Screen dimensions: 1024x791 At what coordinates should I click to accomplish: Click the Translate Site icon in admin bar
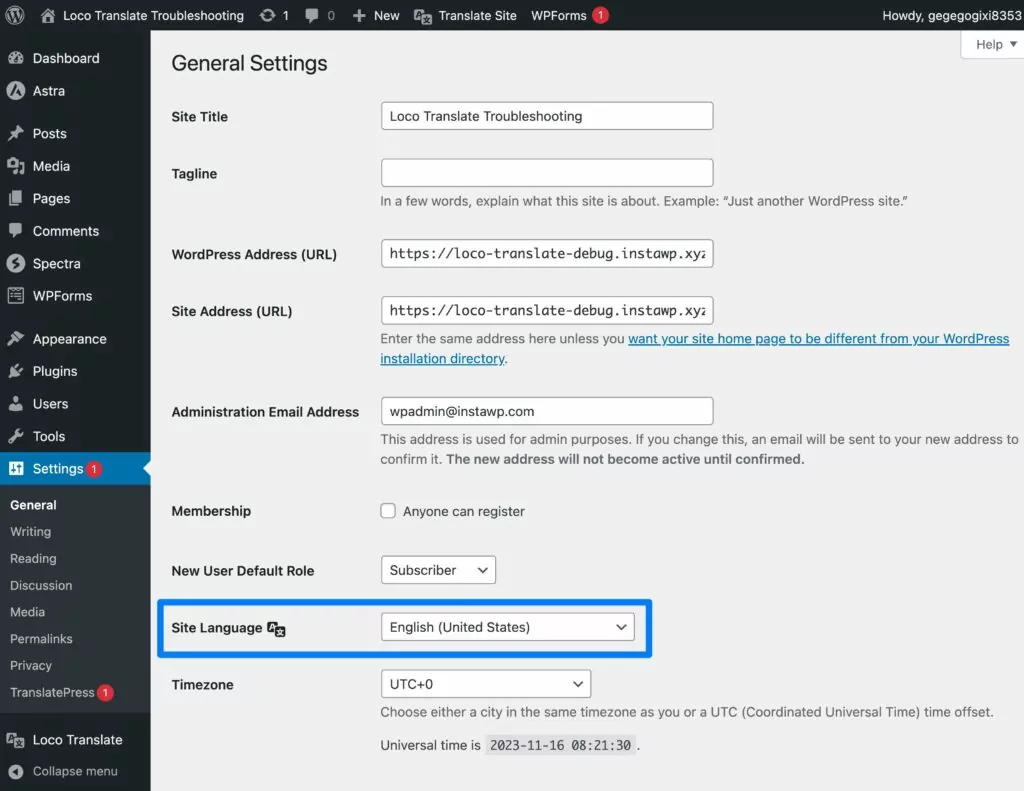[x=423, y=16]
